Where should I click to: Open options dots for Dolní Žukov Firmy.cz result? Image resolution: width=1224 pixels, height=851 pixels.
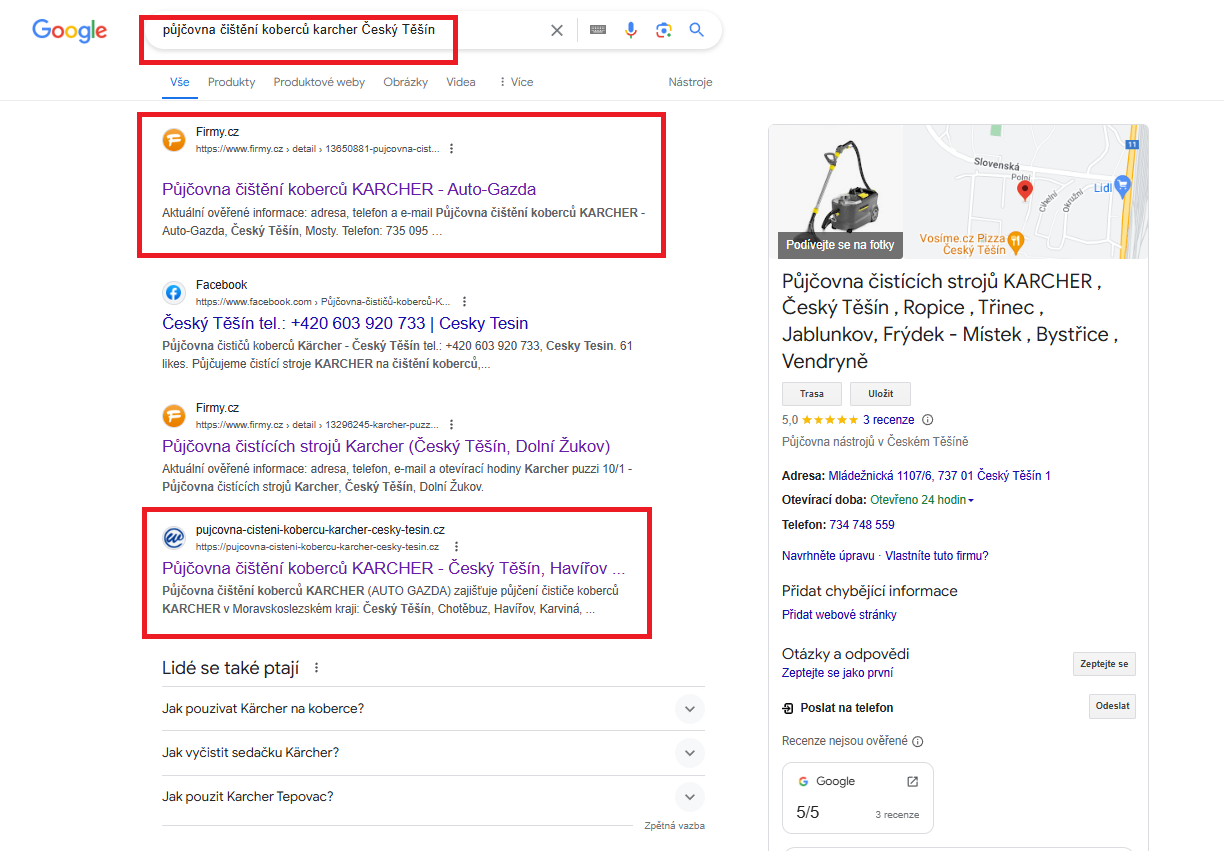451,425
